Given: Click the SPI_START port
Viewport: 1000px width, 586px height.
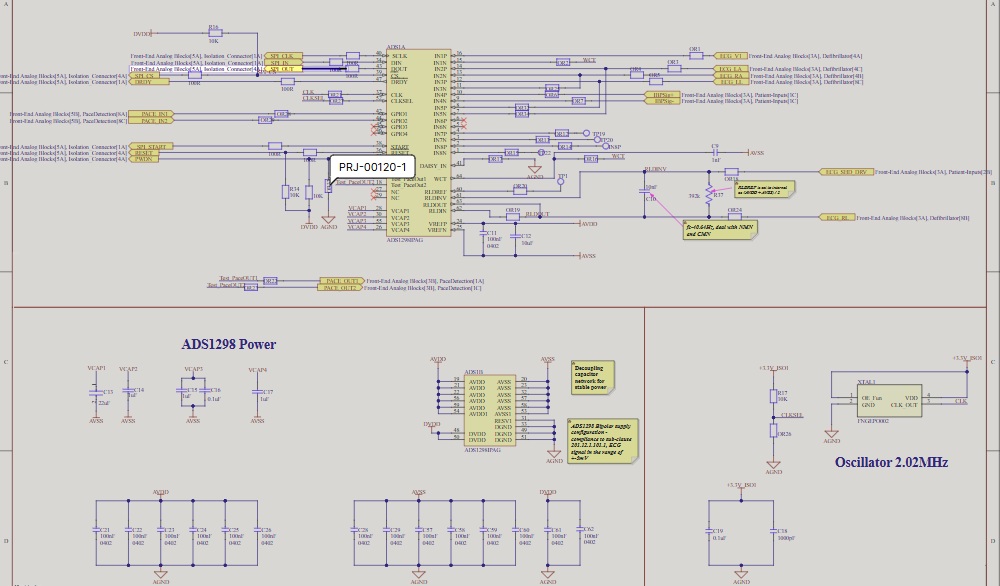Looking at the screenshot, I should [x=151, y=147].
